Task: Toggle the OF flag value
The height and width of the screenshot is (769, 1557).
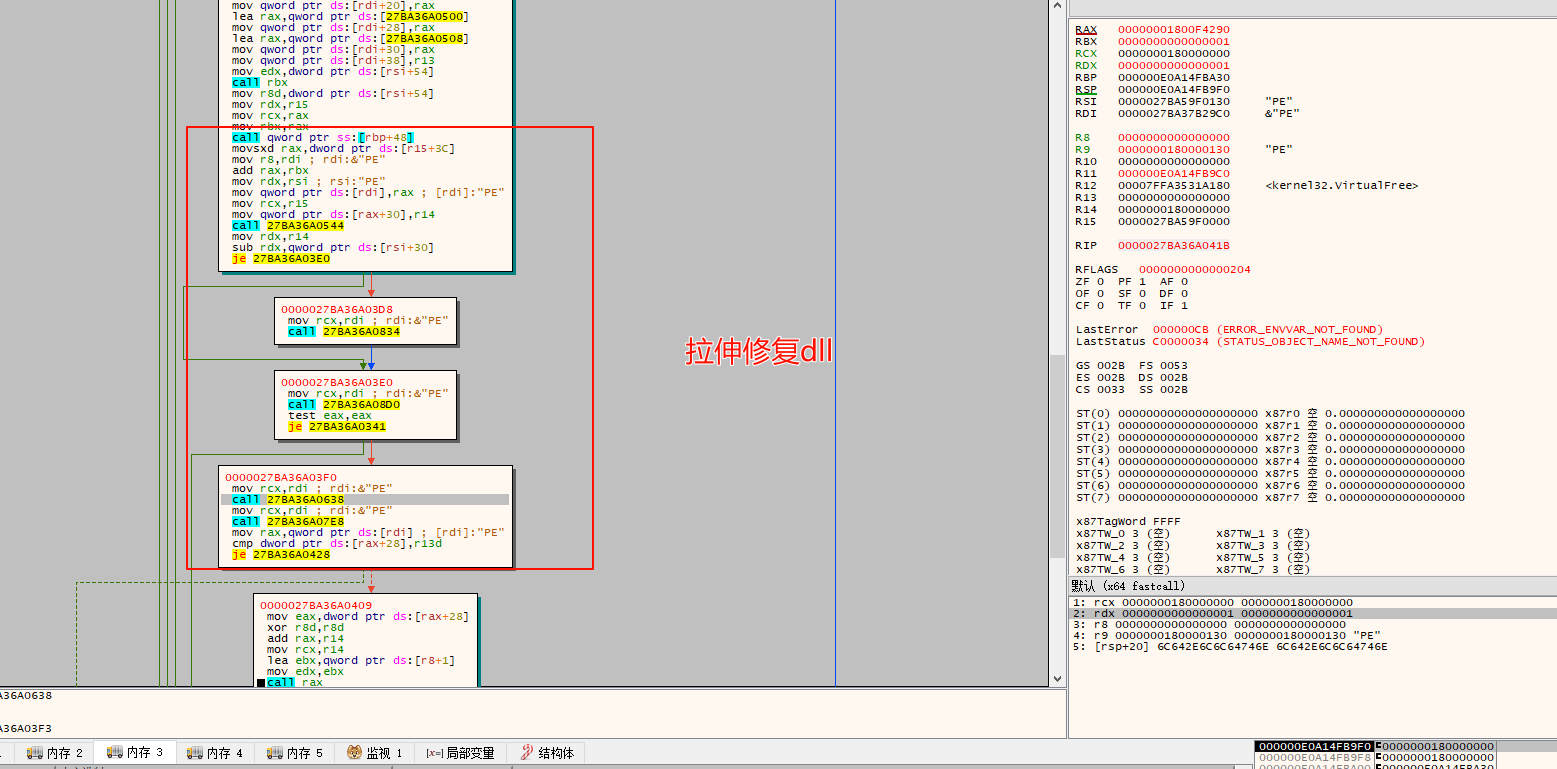Action: pyautogui.click(x=1100, y=294)
